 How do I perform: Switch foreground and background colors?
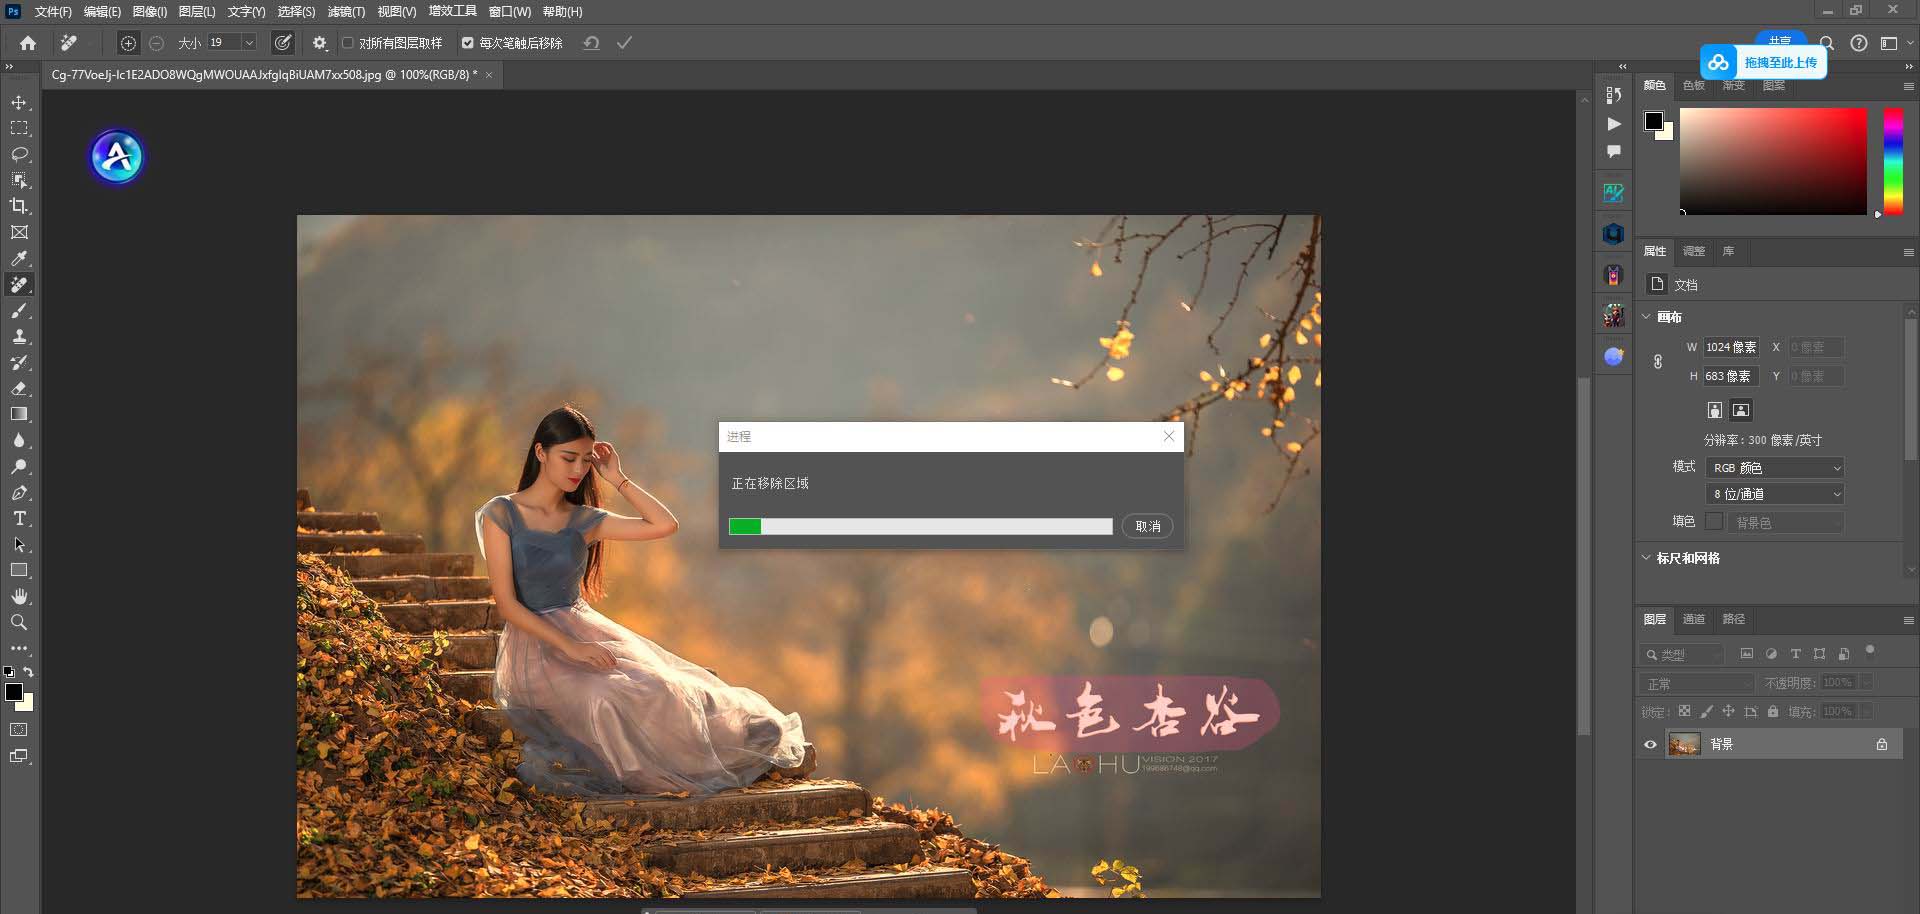click(x=28, y=672)
